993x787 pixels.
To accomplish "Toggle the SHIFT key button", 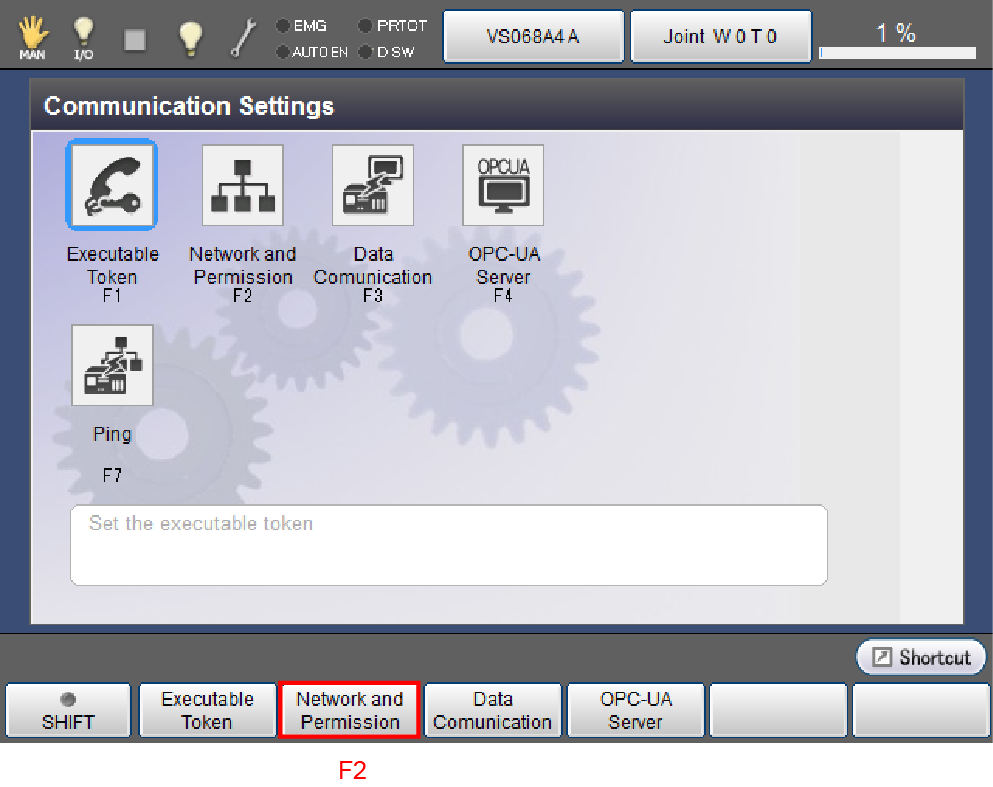I will pyautogui.click(x=68, y=710).
